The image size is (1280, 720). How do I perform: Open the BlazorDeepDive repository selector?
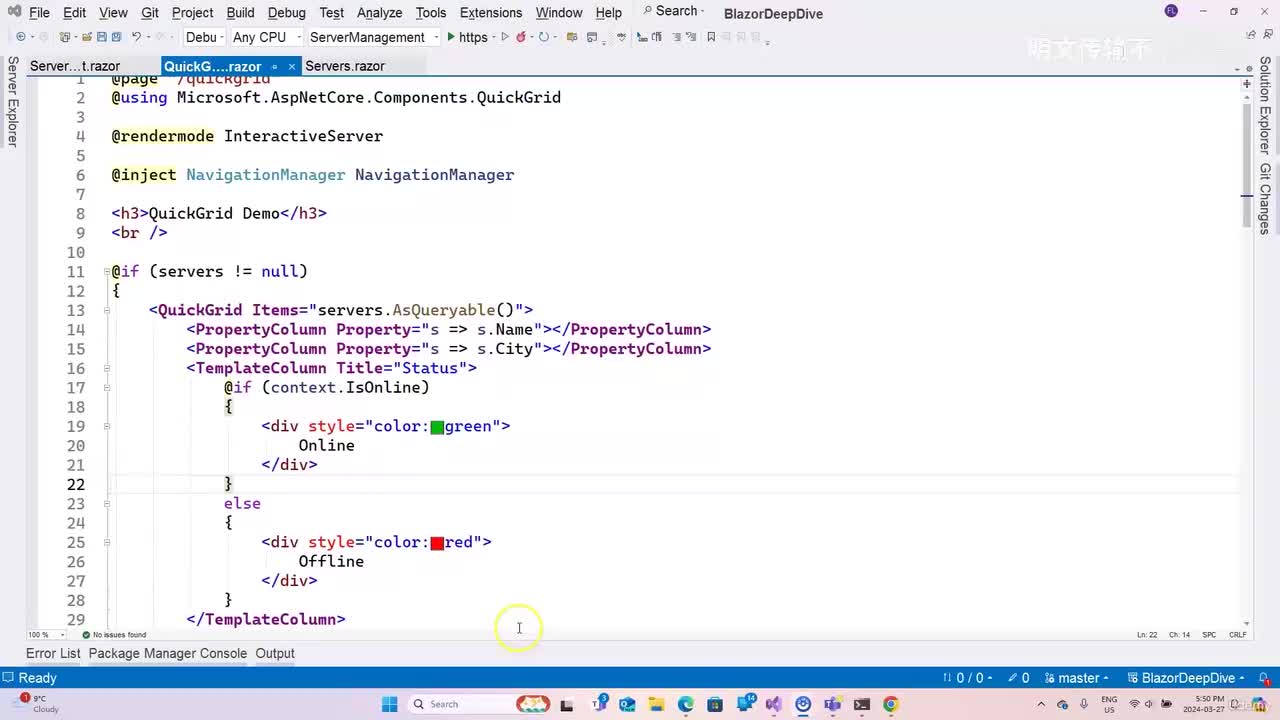(x=1187, y=678)
